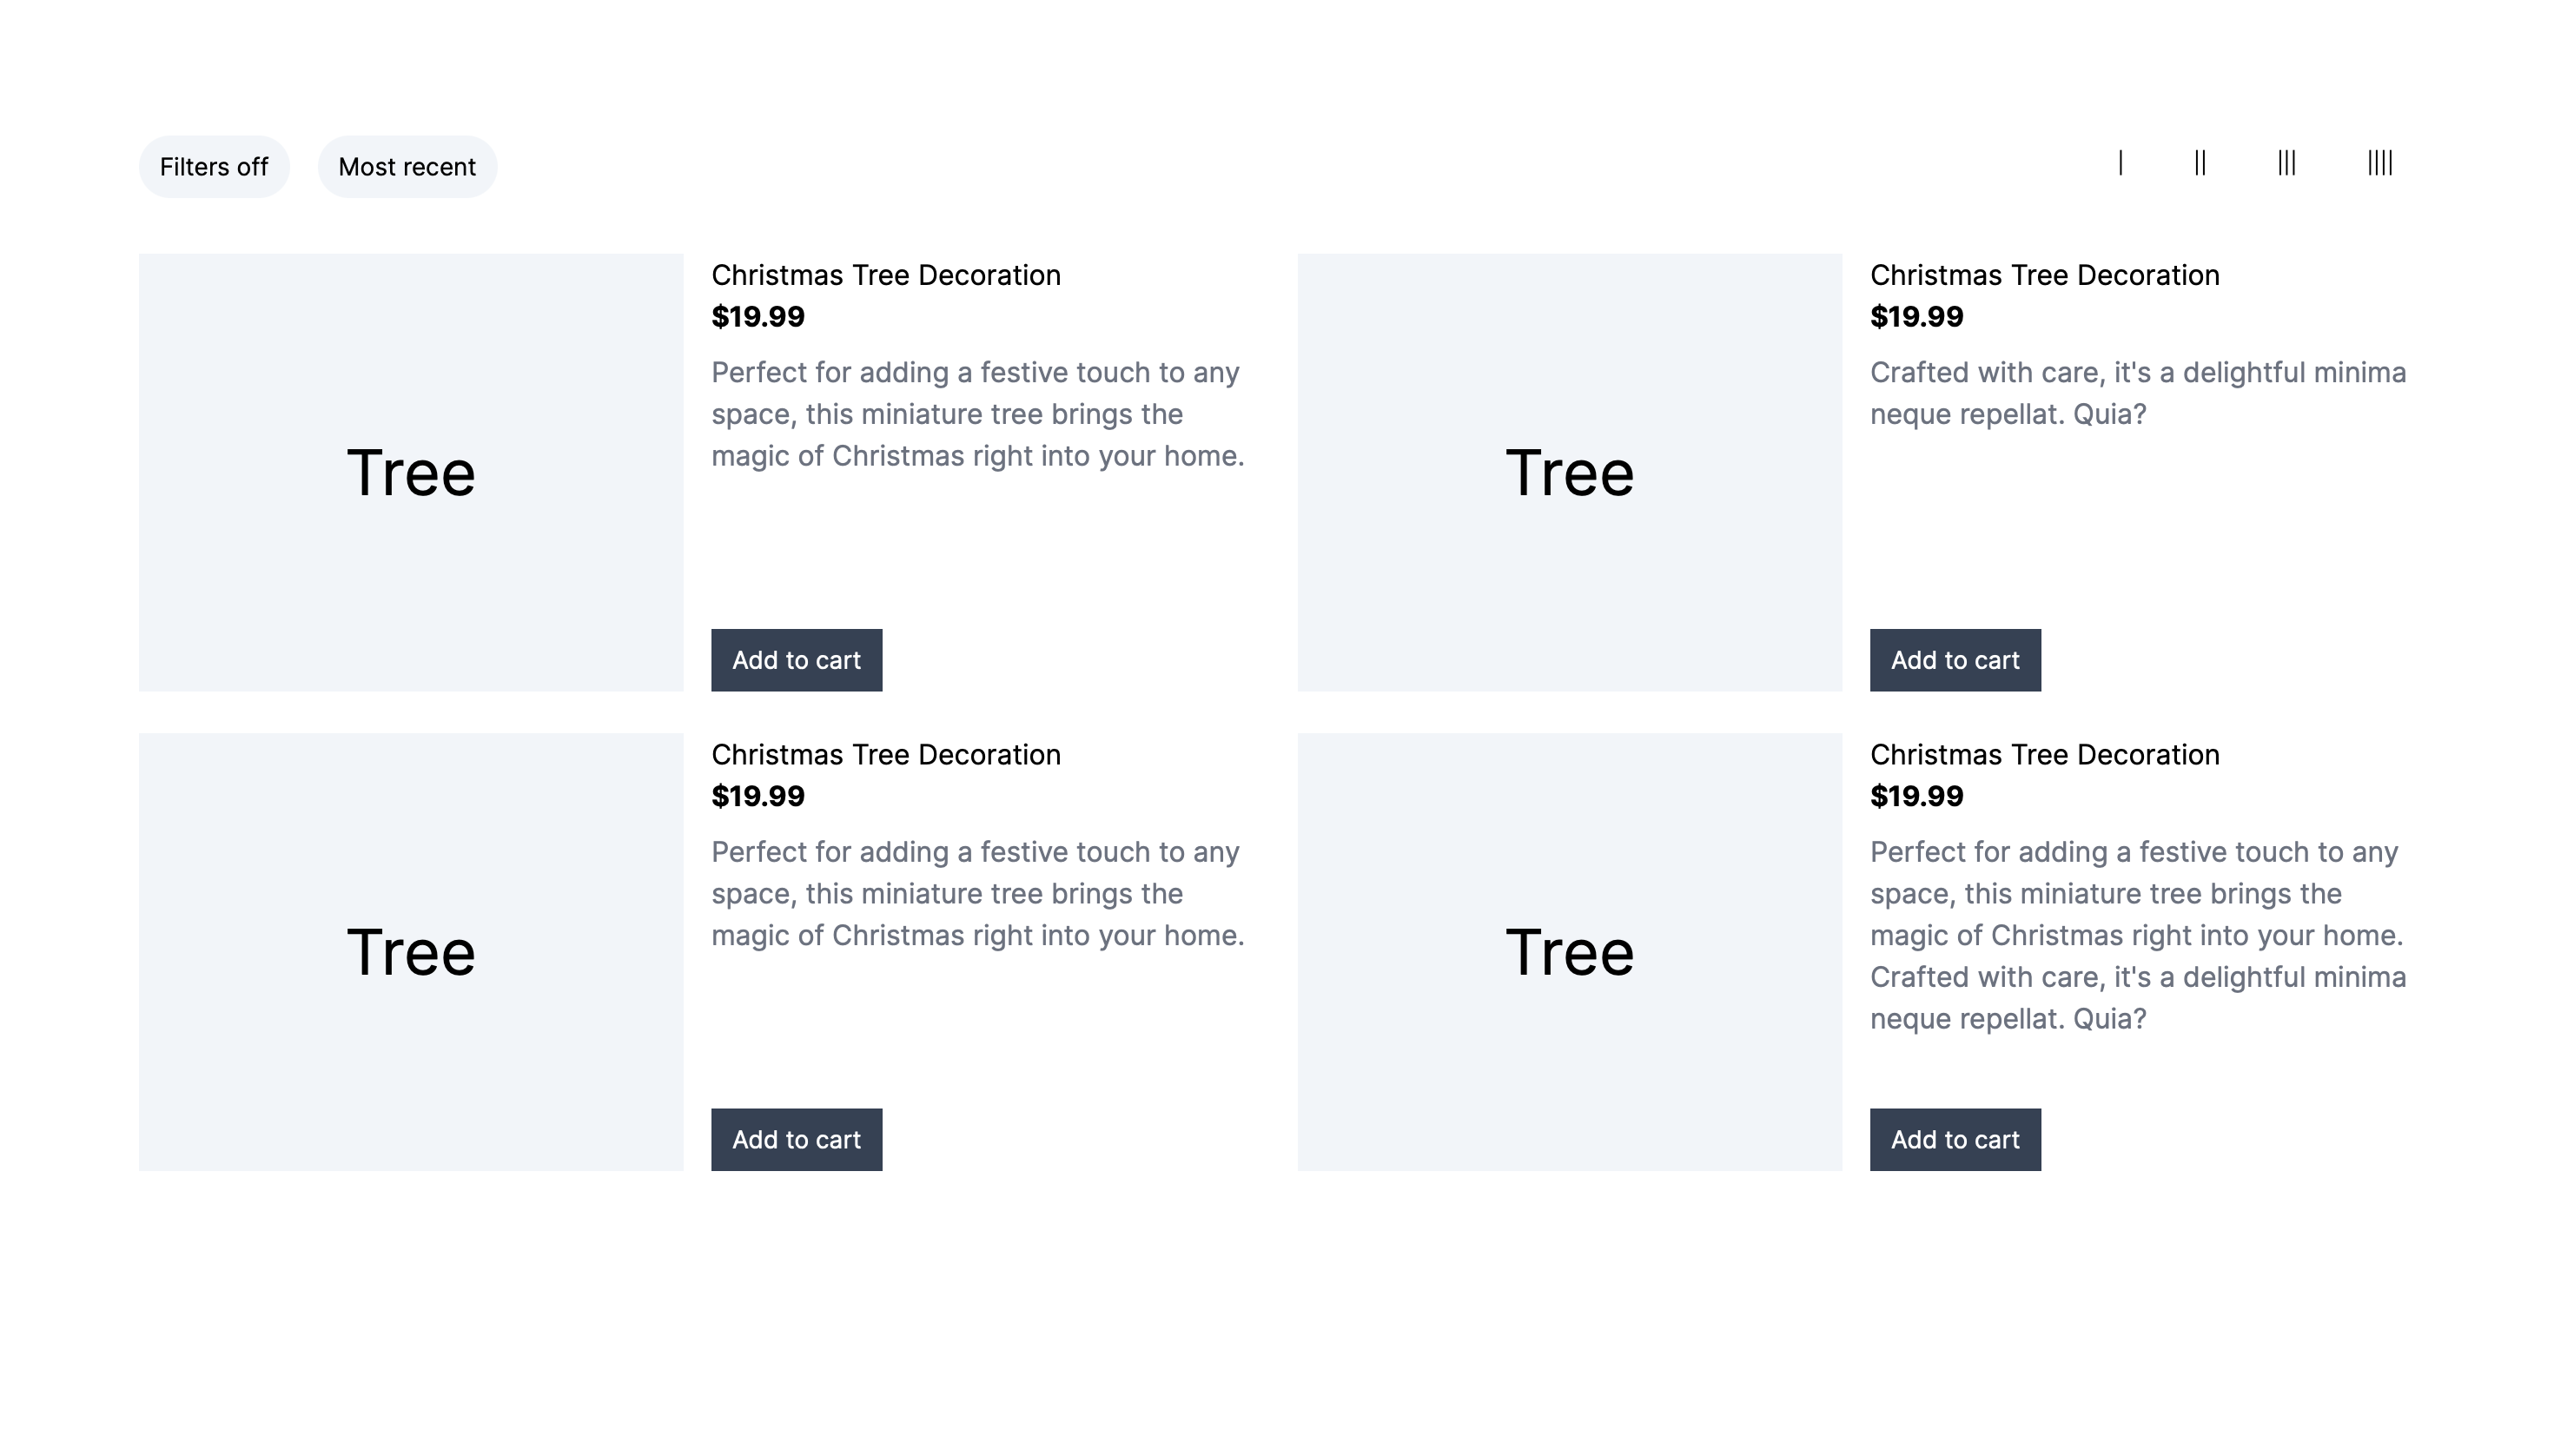The height and width of the screenshot is (1456, 2554).
Task: Add bottom-right Christmas Tree to cart
Action: coord(1955,1141)
